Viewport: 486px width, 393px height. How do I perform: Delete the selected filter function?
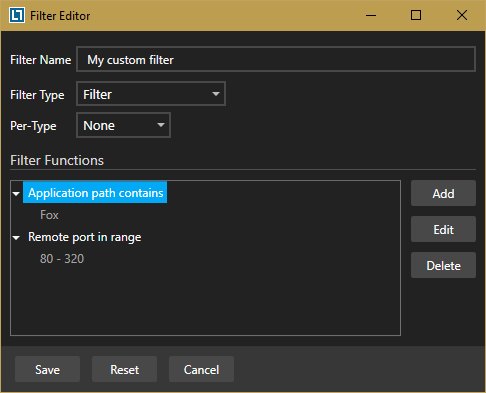pos(443,265)
